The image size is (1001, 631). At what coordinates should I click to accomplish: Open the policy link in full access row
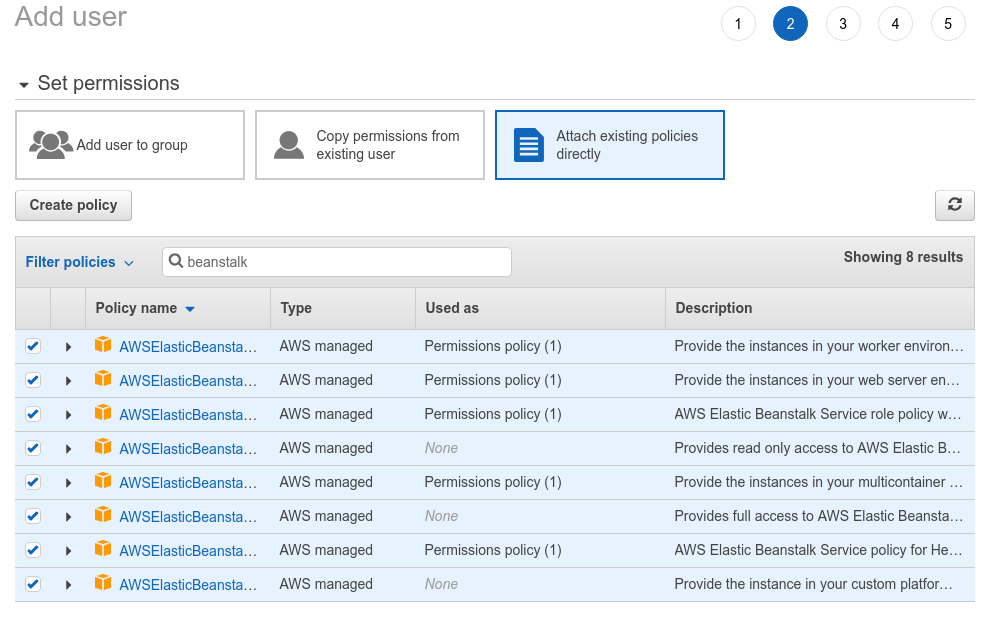click(188, 517)
